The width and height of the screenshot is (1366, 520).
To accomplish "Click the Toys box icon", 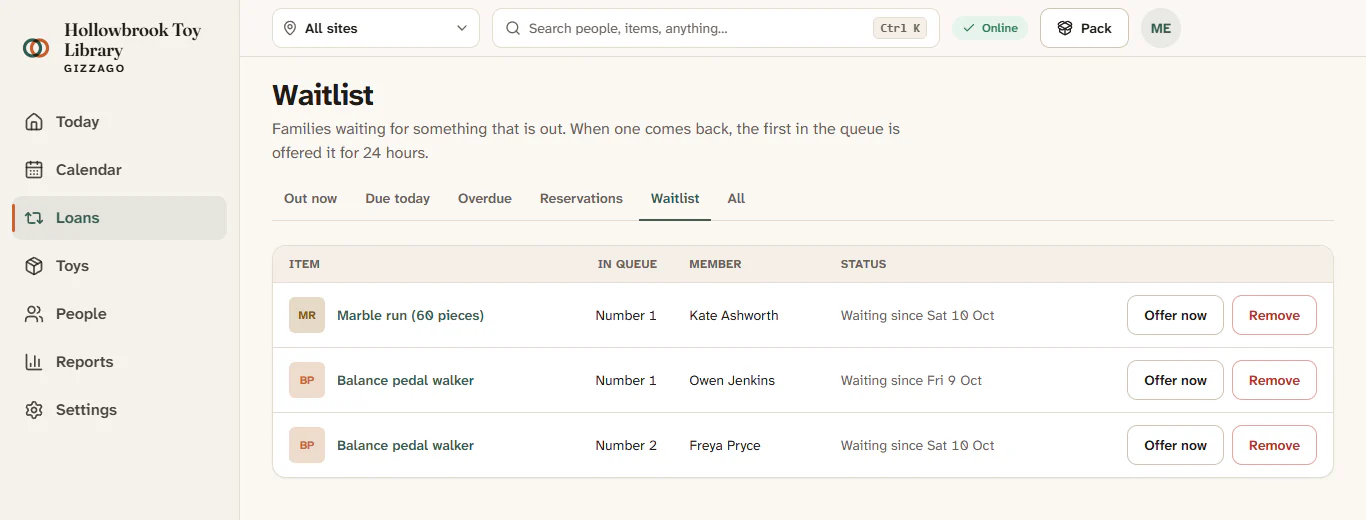I will pos(34,266).
